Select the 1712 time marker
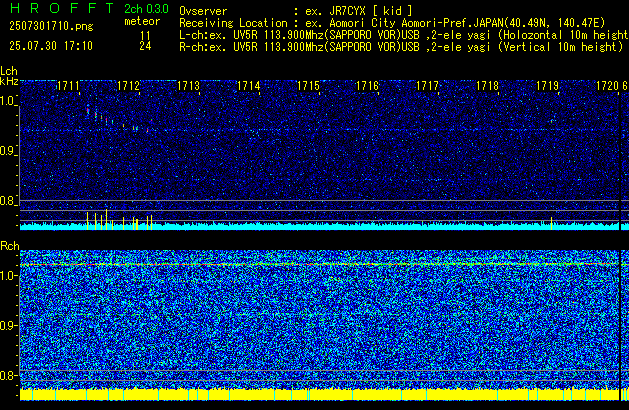The height and width of the screenshot is (410, 629). (x=128, y=86)
